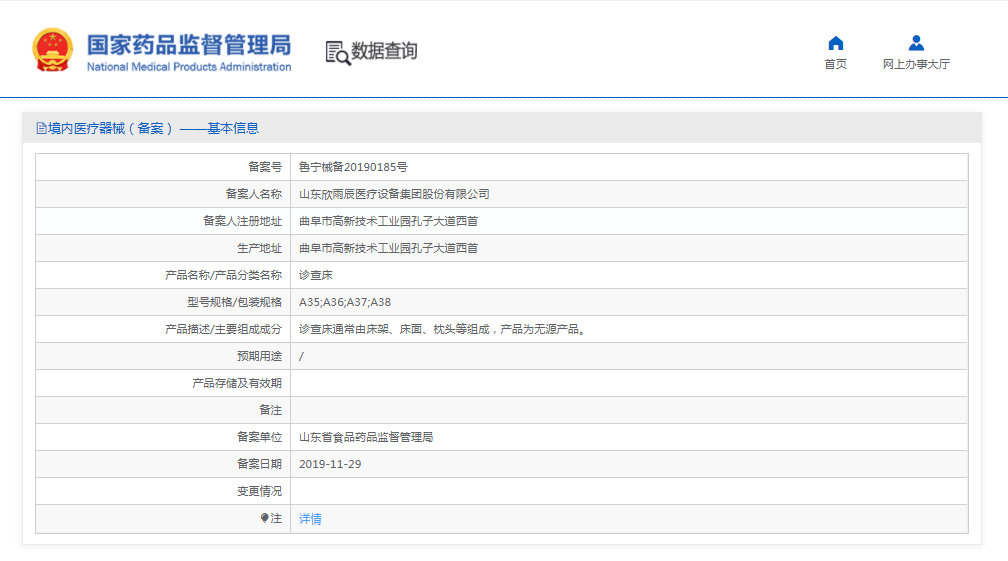Click the model spec value A35;A36;A37;A38
The width and height of the screenshot is (1008, 561).
[345, 302]
